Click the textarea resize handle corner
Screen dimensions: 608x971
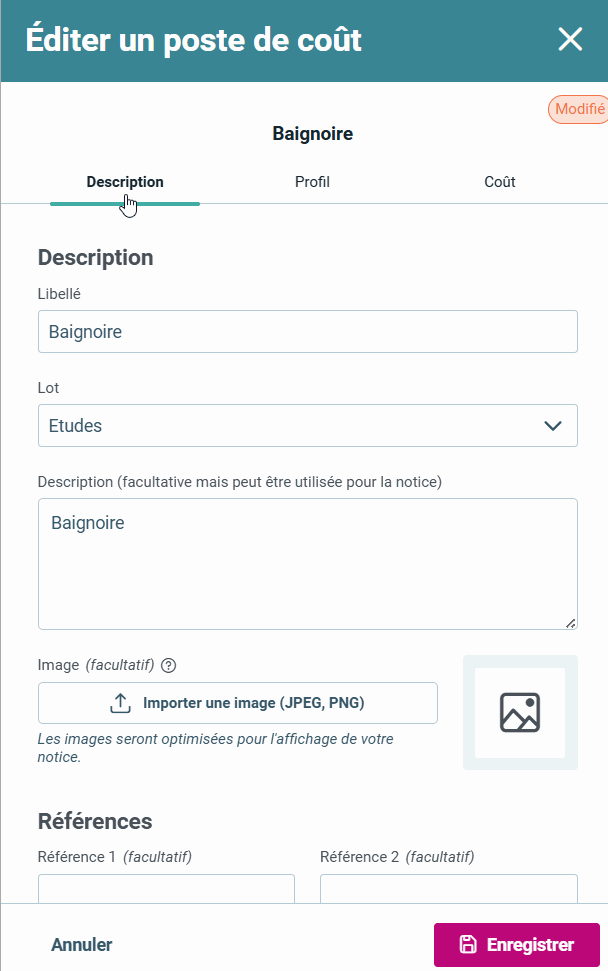tap(570, 623)
